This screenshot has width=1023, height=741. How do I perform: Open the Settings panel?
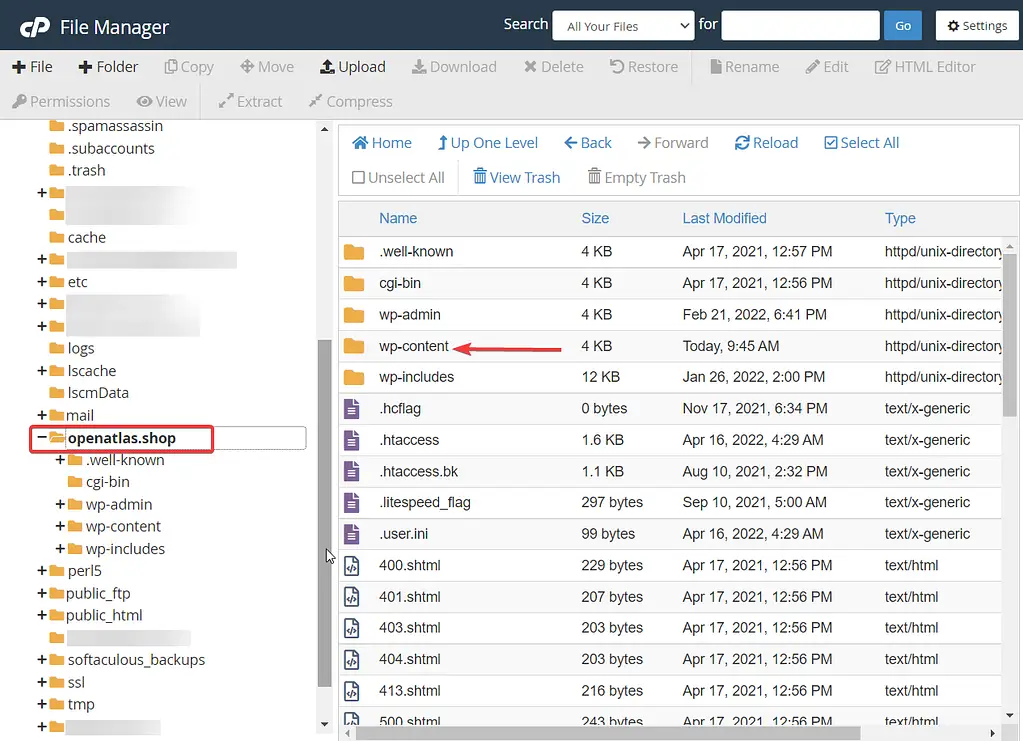point(976,25)
